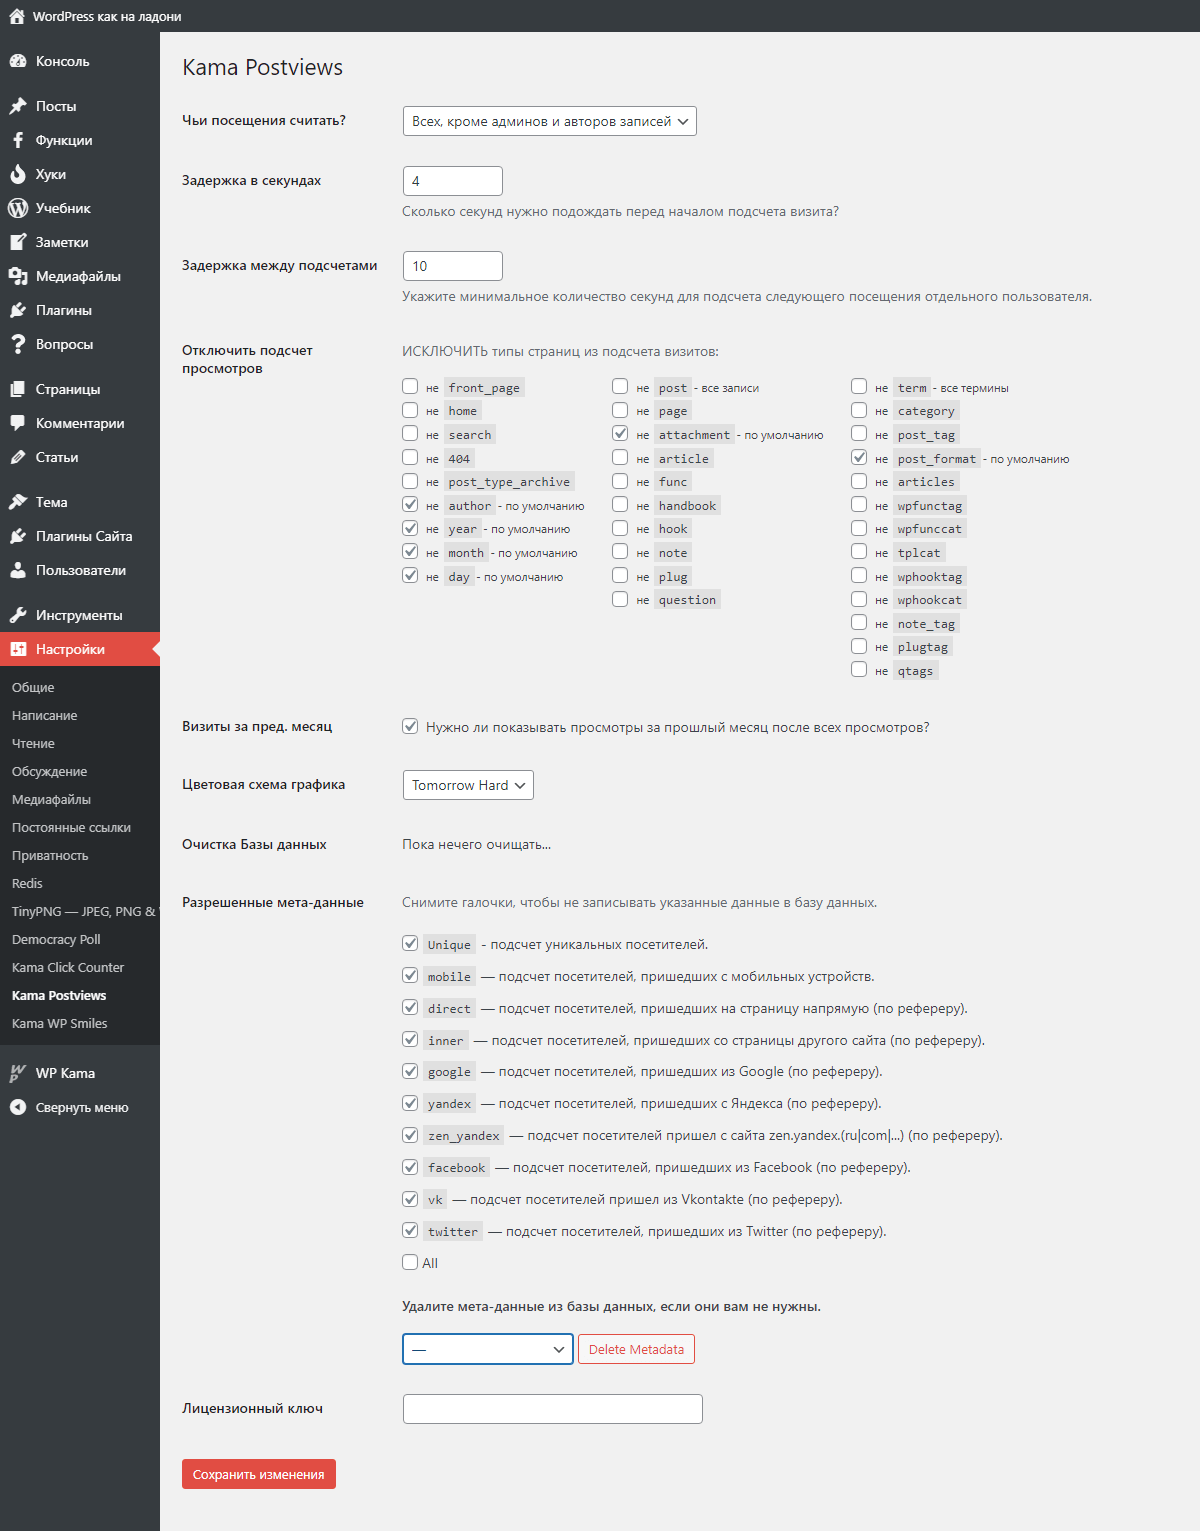Open Kama Click Counter settings submenu

[68, 967]
